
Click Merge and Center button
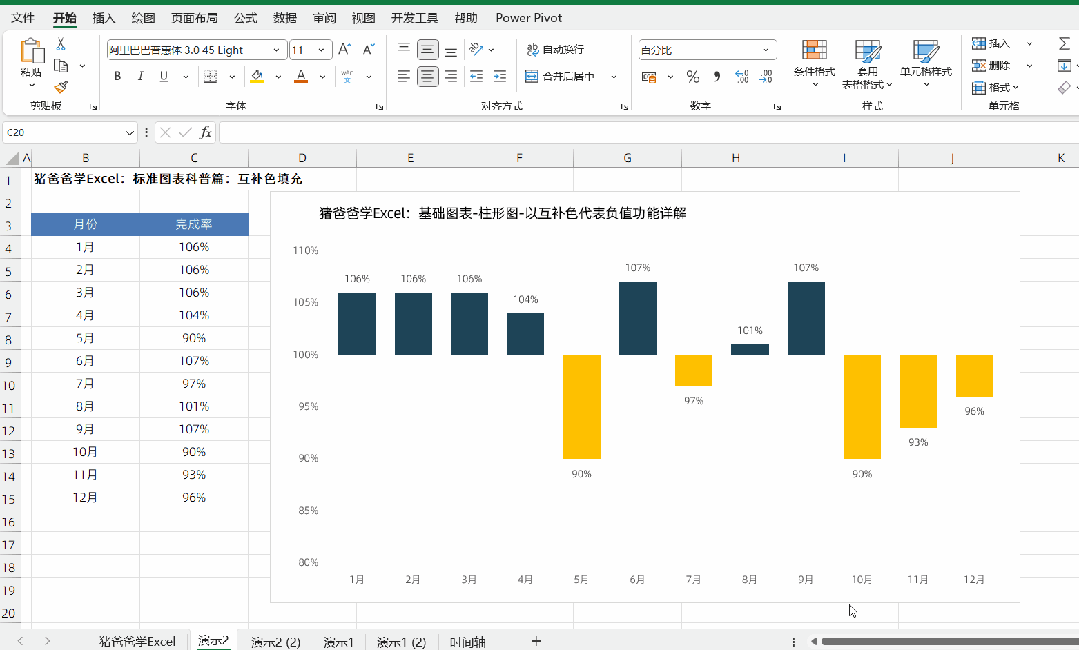560,76
